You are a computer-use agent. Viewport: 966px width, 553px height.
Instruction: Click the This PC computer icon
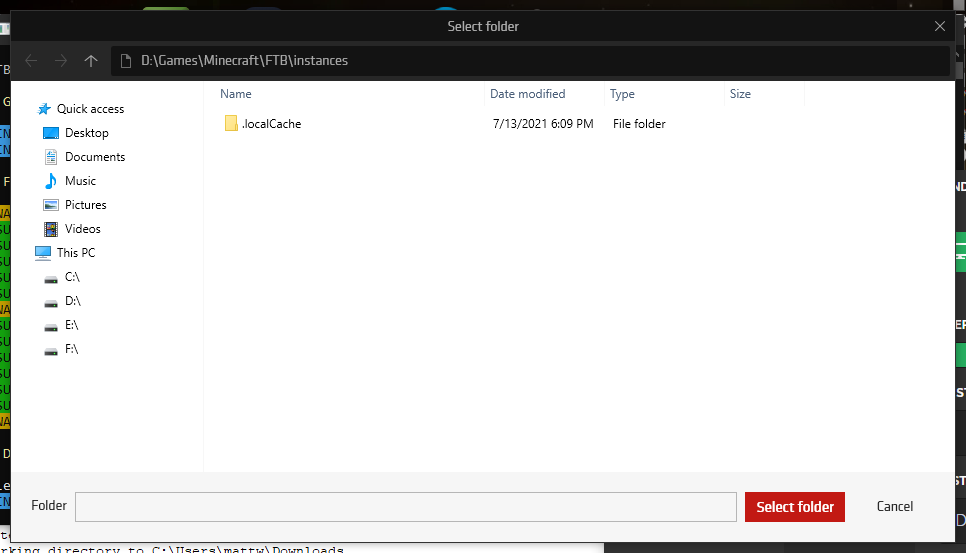(x=43, y=253)
